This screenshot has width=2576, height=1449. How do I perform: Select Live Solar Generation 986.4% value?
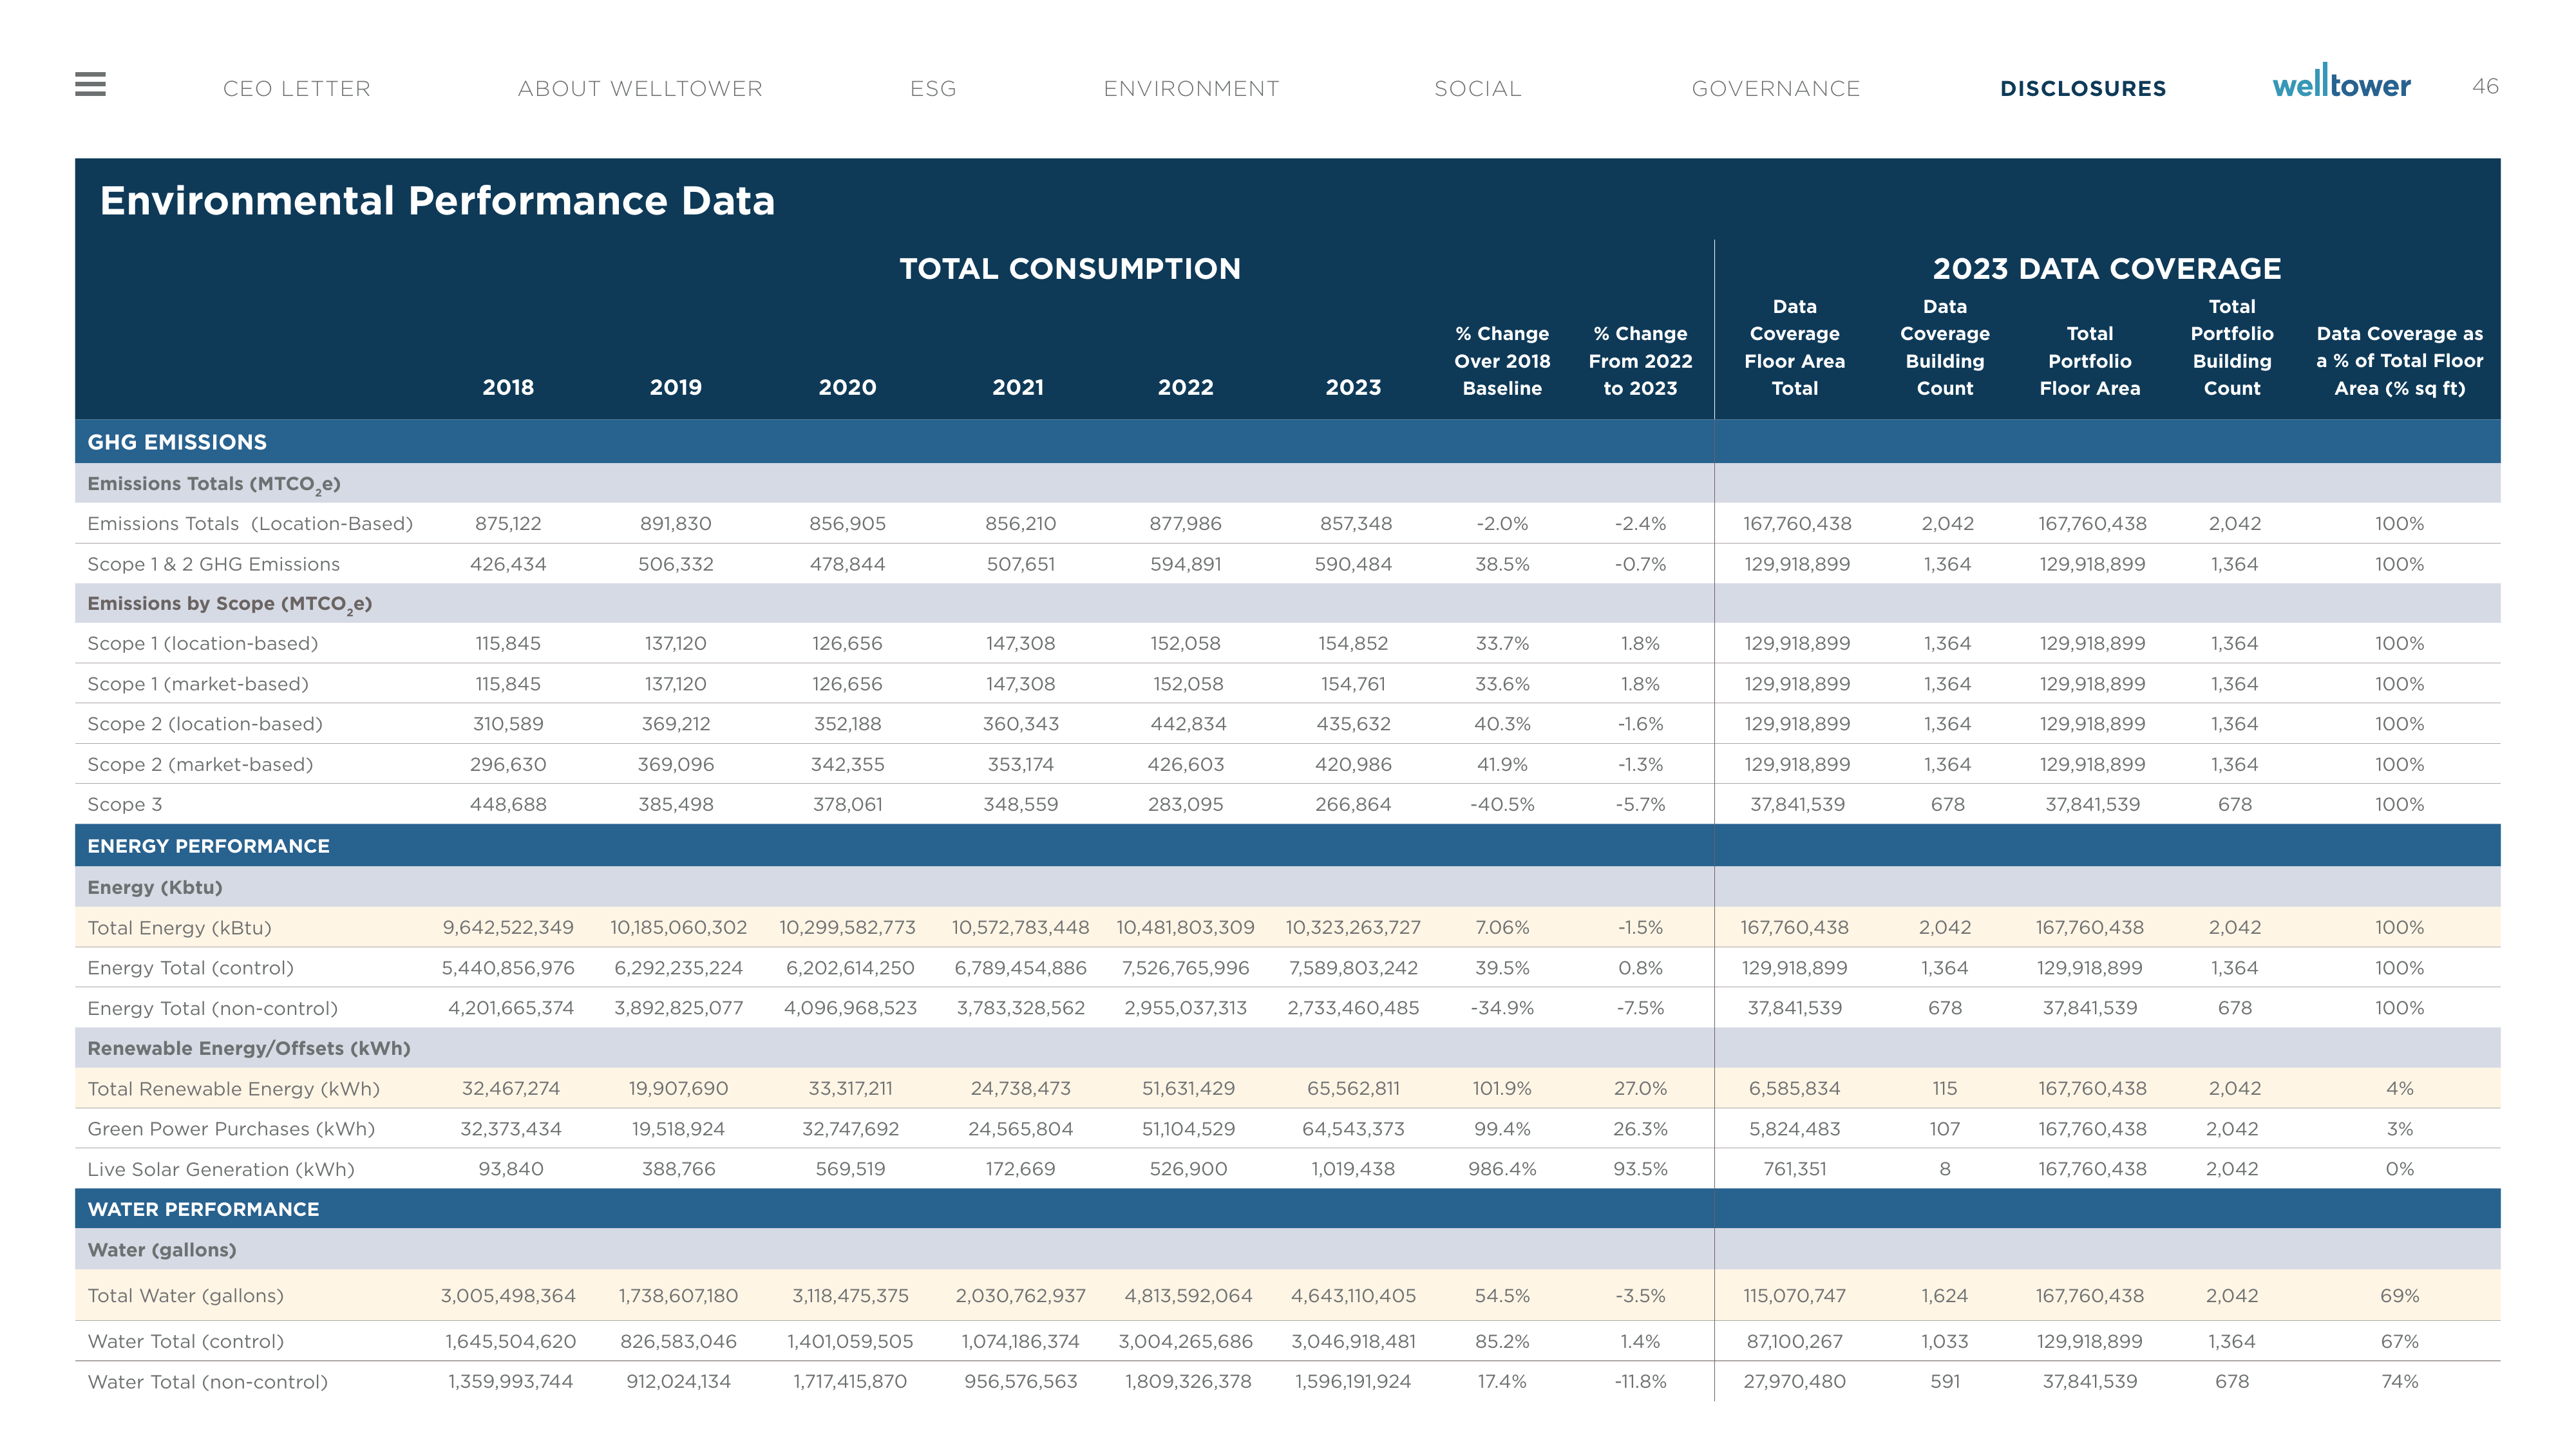1502,1169
